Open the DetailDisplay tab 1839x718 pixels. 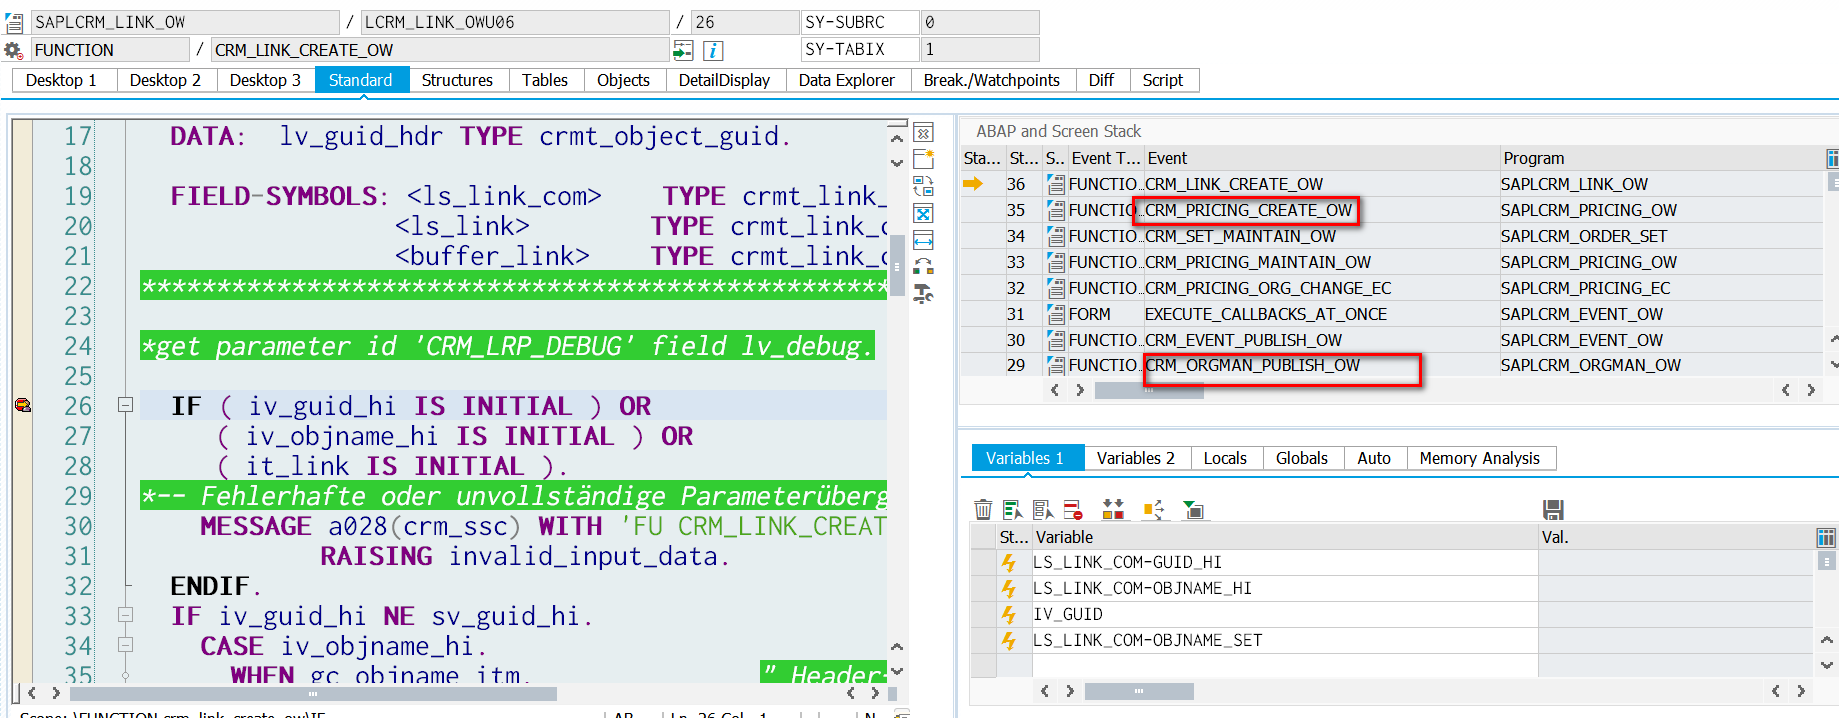tap(724, 80)
